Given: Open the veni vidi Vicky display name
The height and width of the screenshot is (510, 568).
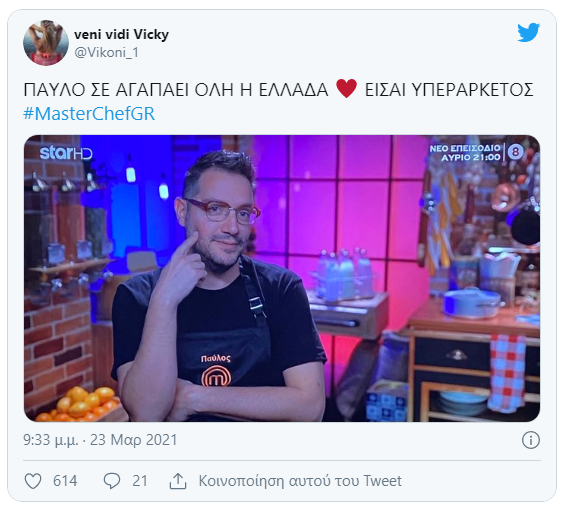Looking at the screenshot, I should tap(121, 34).
